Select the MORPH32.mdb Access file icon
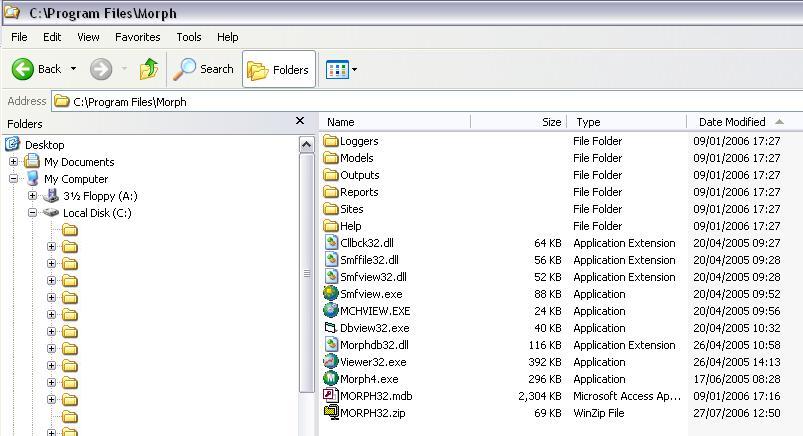 point(331,396)
